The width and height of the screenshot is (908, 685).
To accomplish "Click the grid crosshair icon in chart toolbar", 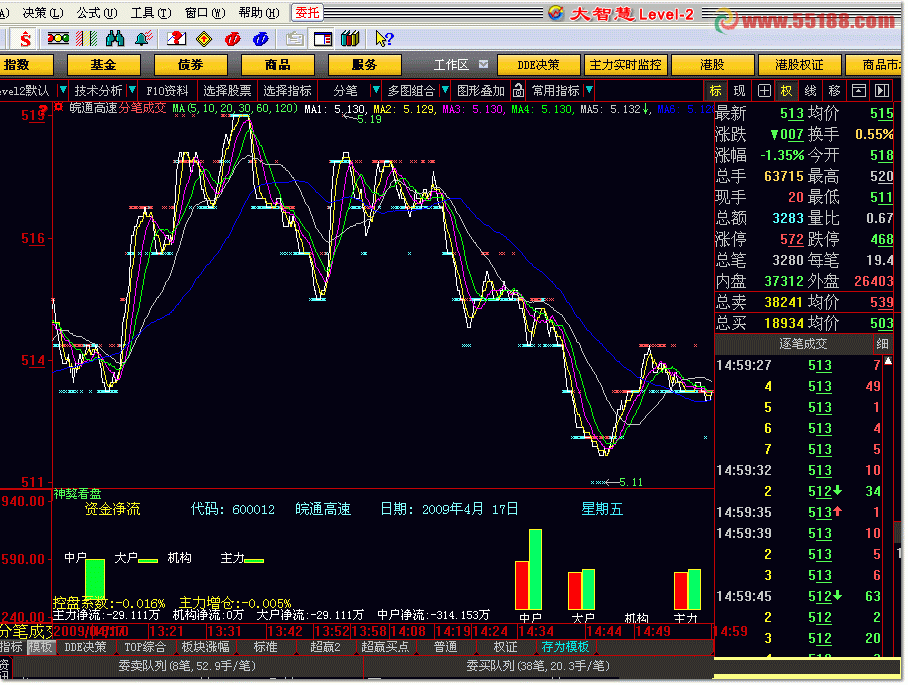I will (x=764, y=91).
